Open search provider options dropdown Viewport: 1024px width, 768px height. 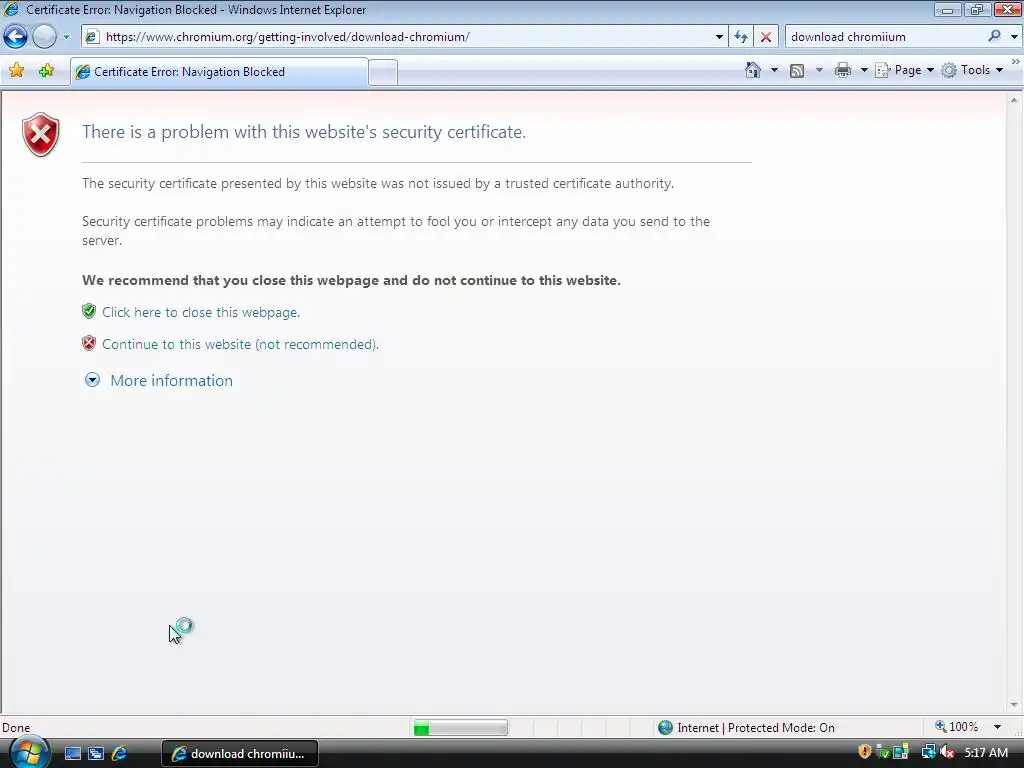pos(1014,37)
